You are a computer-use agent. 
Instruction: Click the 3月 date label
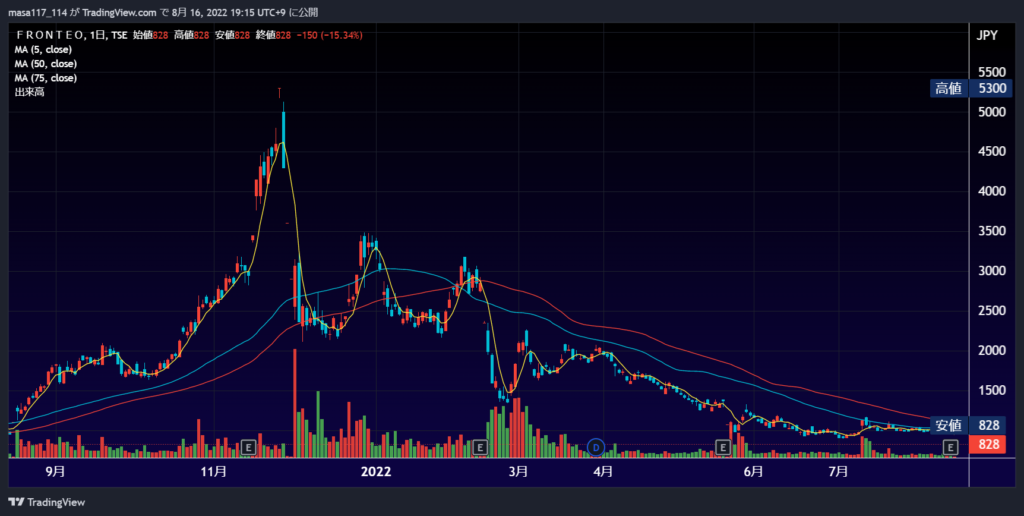tap(518, 472)
